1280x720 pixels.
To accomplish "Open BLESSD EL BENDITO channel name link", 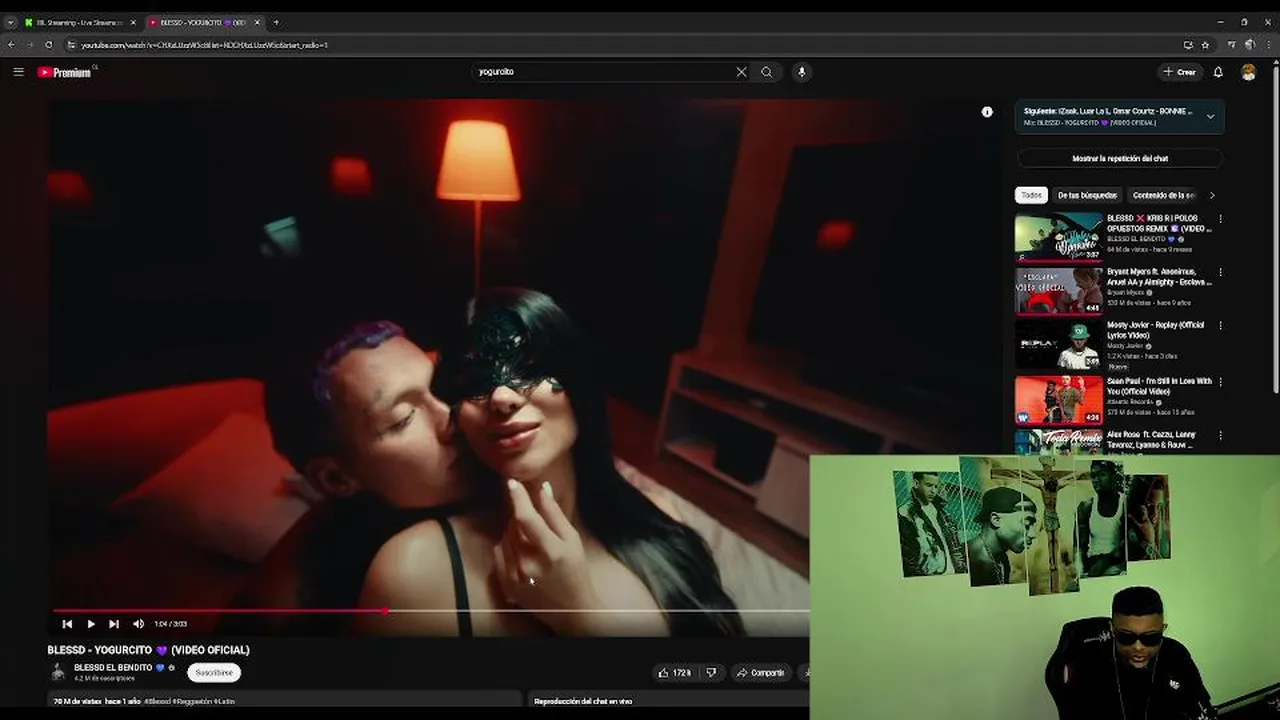I will [x=112, y=667].
